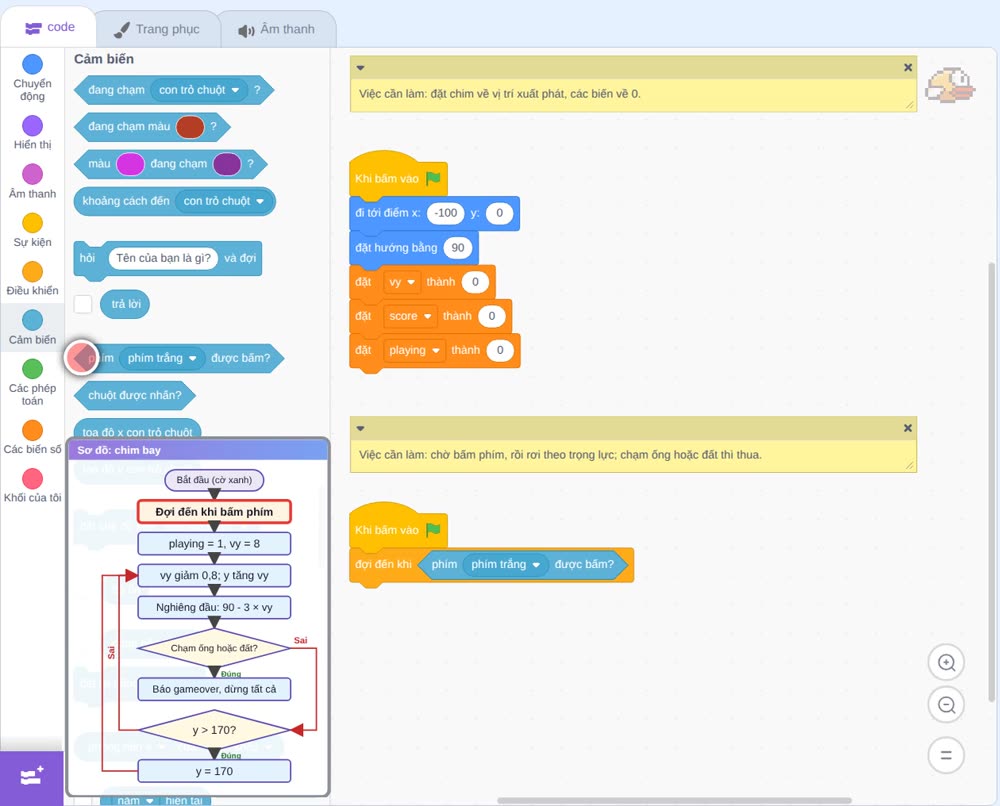
Task: Click the Tên của bạn là gì? field
Action: pos(163,258)
